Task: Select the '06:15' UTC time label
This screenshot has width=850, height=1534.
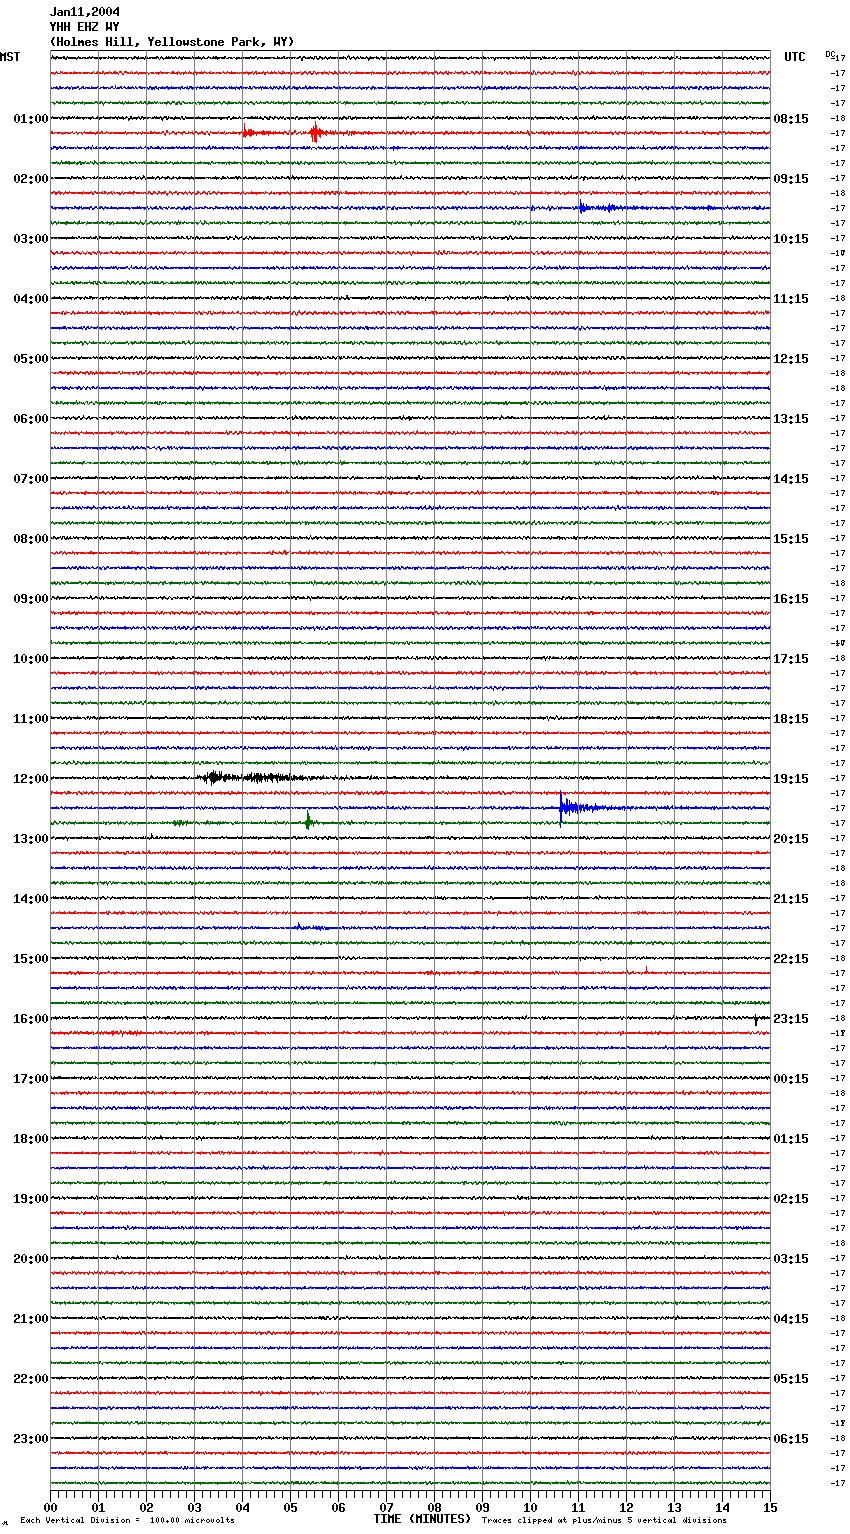Action: click(791, 1439)
